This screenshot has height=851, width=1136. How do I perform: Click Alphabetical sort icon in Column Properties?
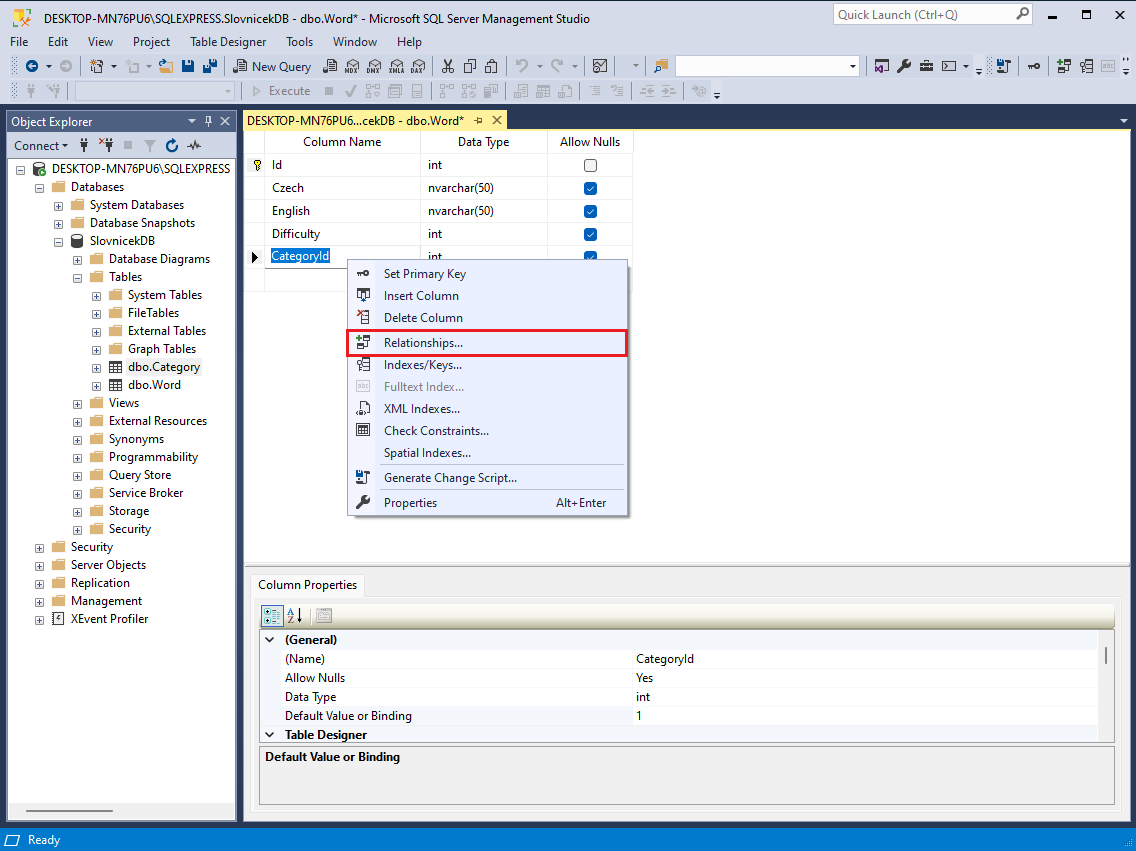(x=295, y=616)
